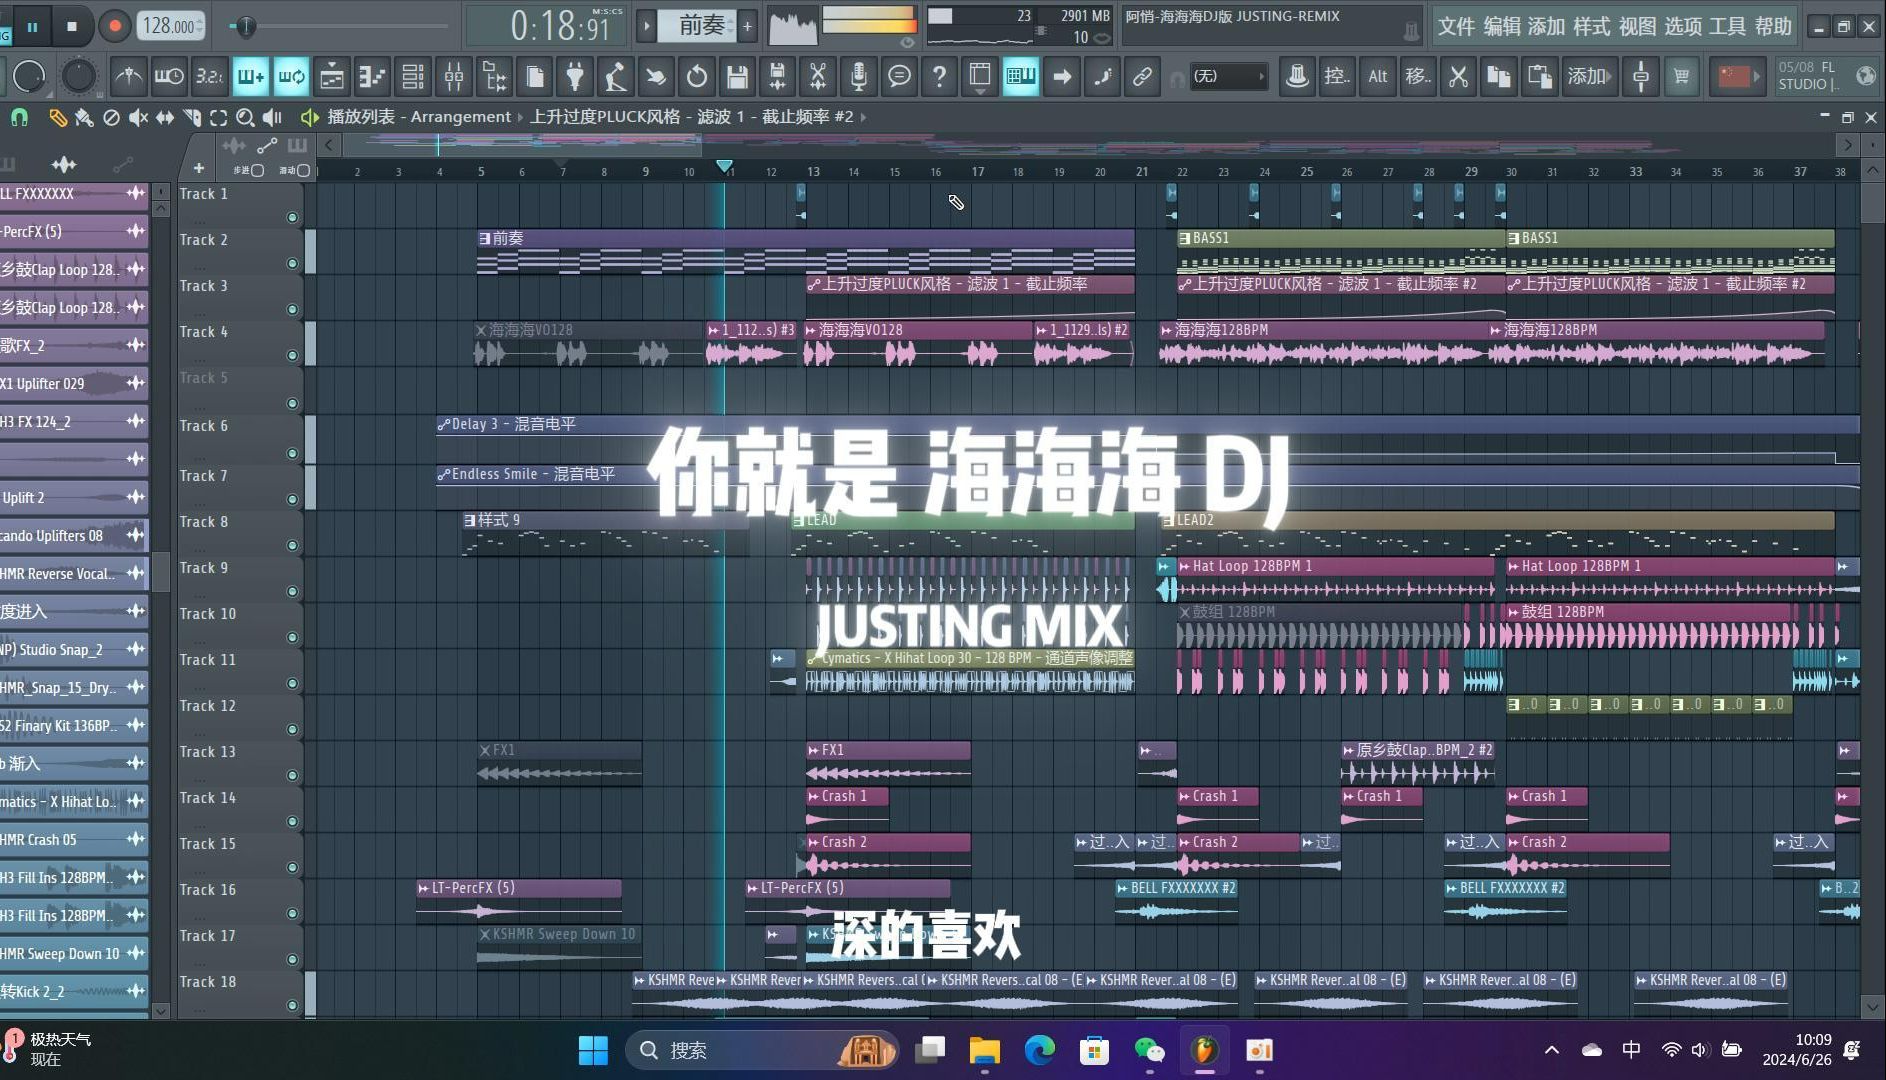Screen dimensions: 1886x1080
Task: Open WeChat from the taskbar
Action: [x=1149, y=1050]
